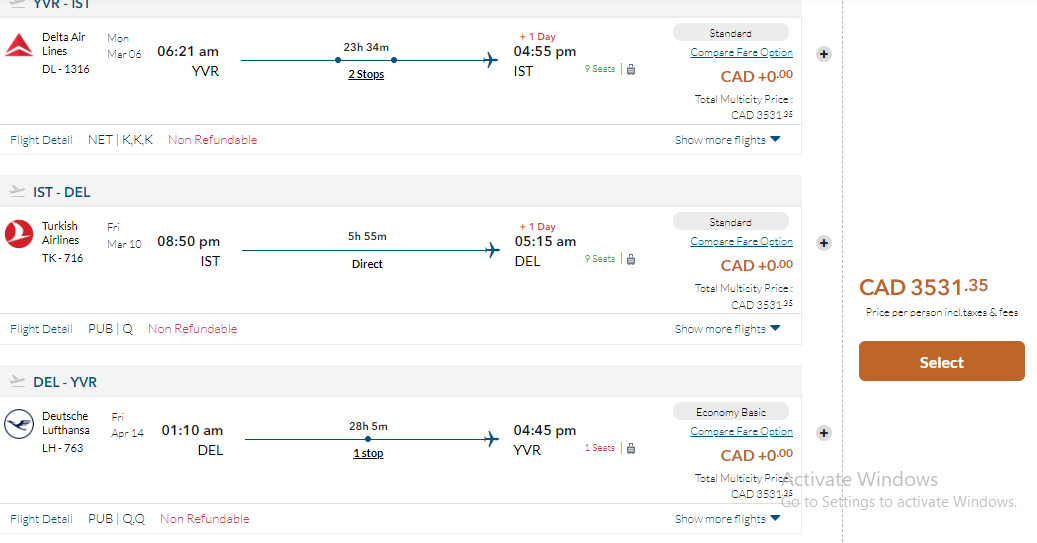Click the Delta Air Lines logo

(19, 45)
